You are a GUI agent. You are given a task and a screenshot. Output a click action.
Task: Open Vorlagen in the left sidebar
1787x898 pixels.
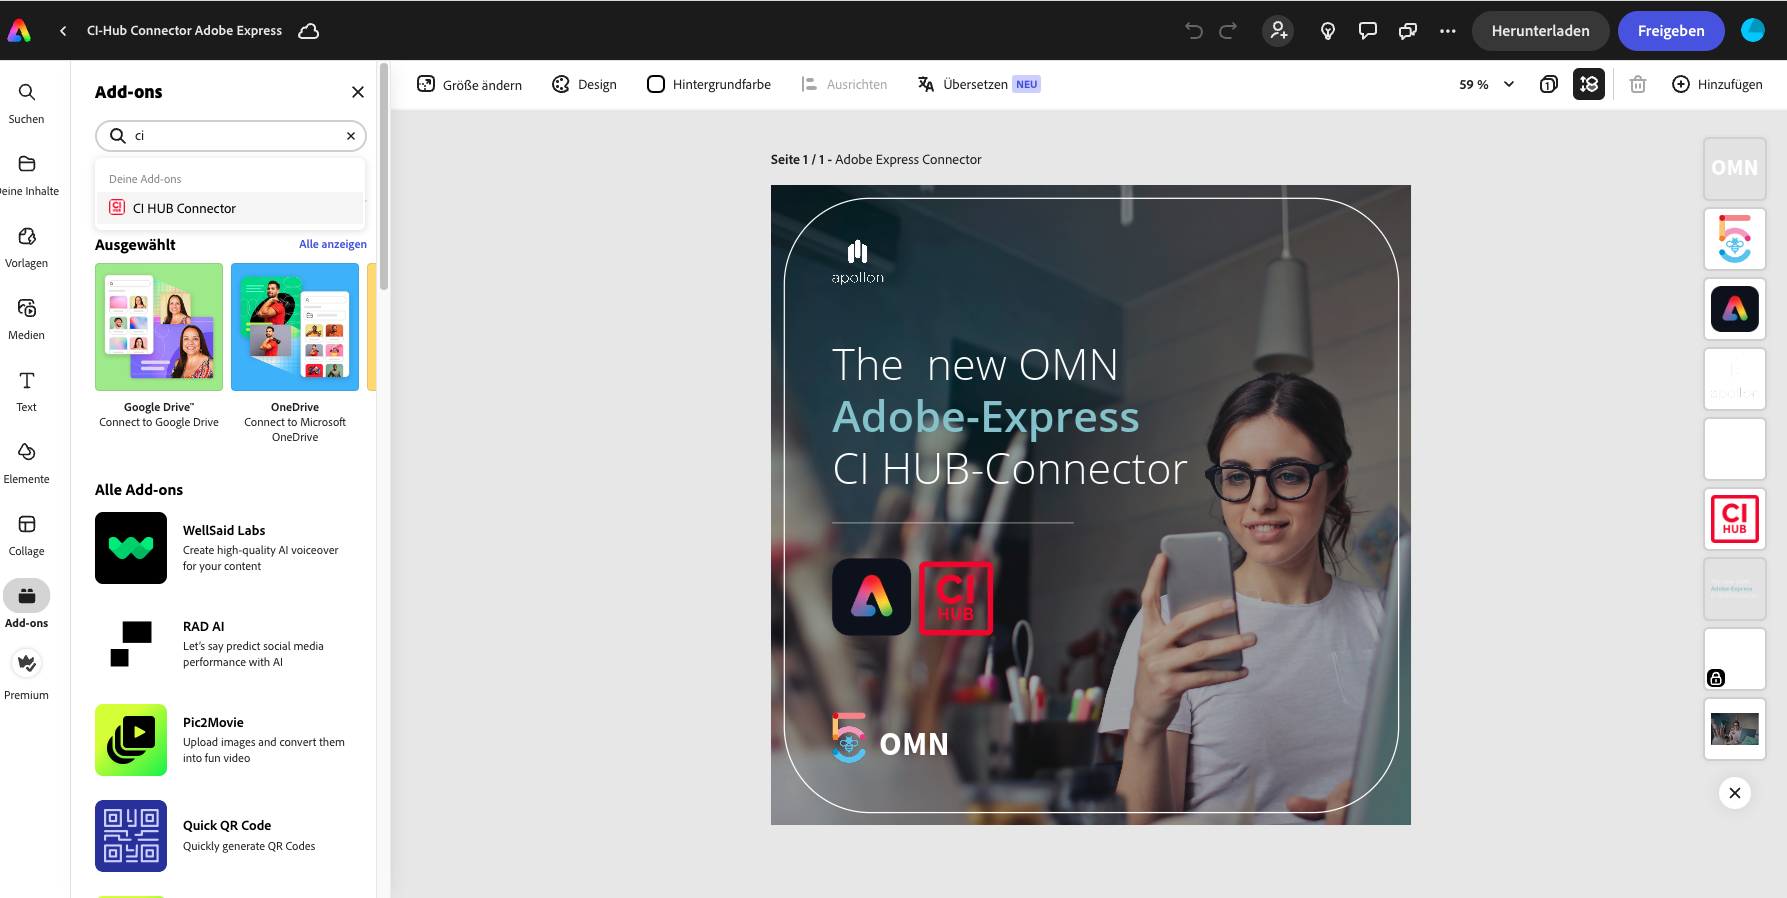(x=27, y=247)
